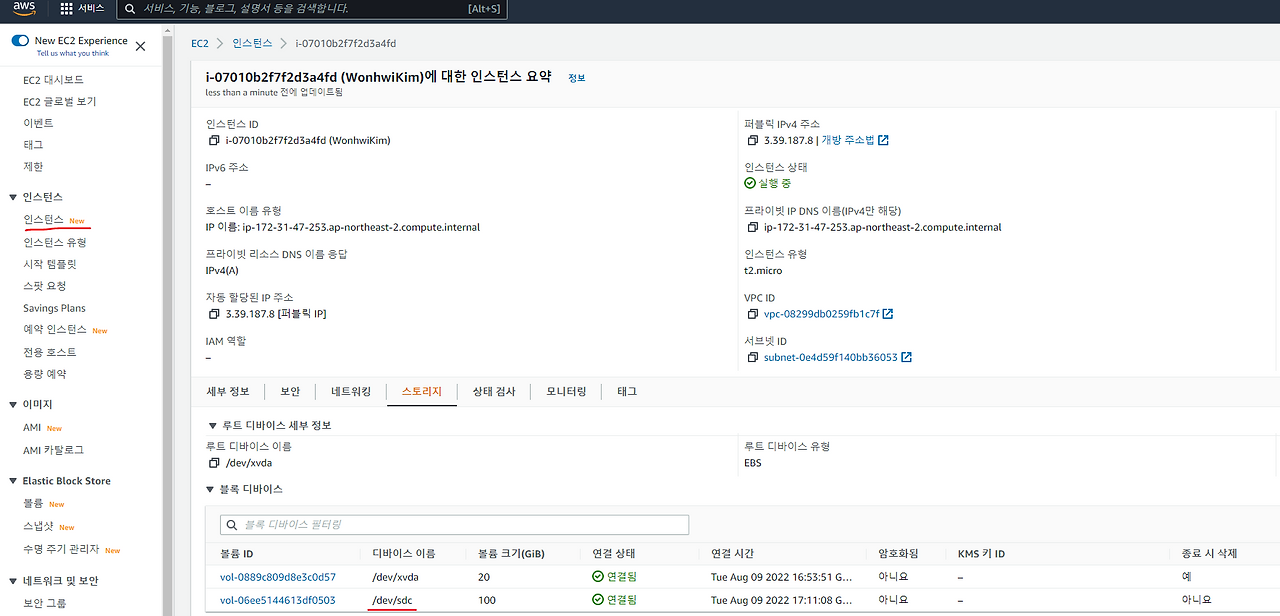Open the 세부 정보 tab

(228, 392)
